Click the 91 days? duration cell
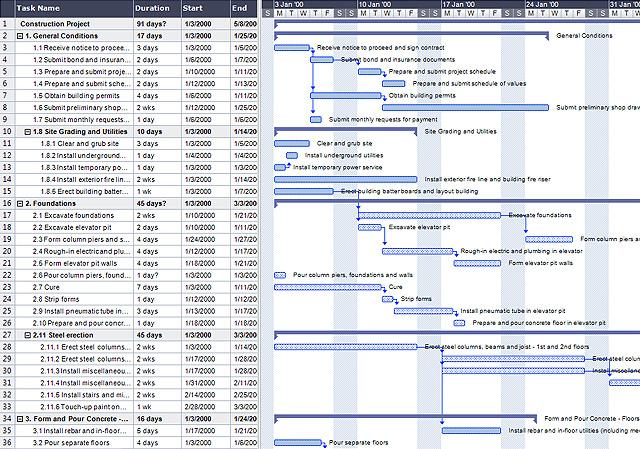Image resolution: width=640 pixels, height=449 pixels. [157, 24]
